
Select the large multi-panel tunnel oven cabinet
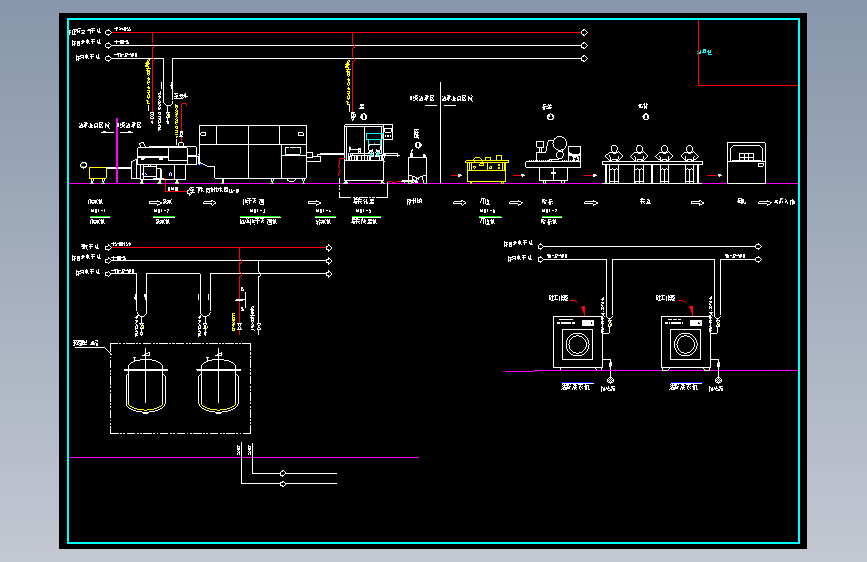click(253, 153)
